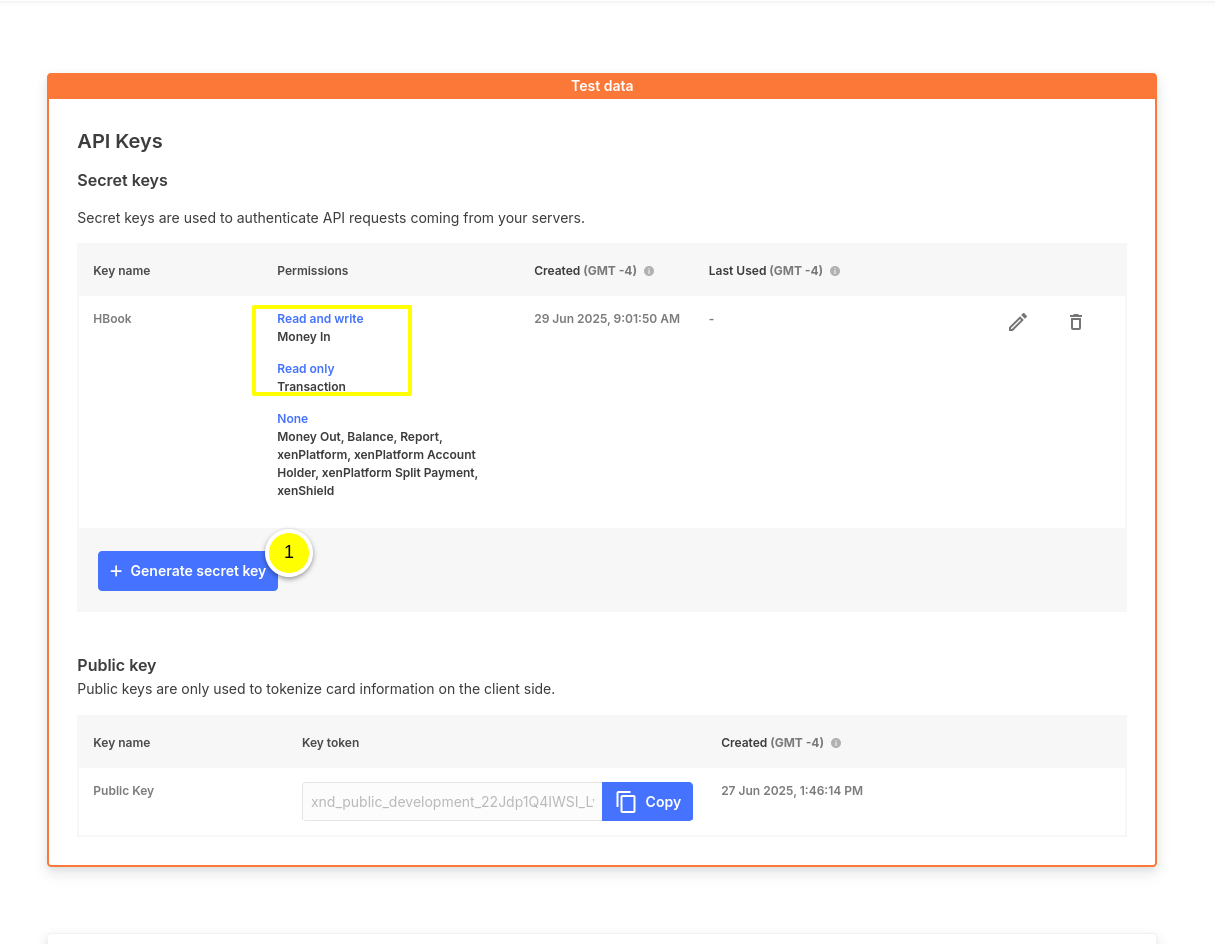The height and width of the screenshot is (944, 1215).
Task: Click info icon beside Last Used column
Action: [x=835, y=271]
